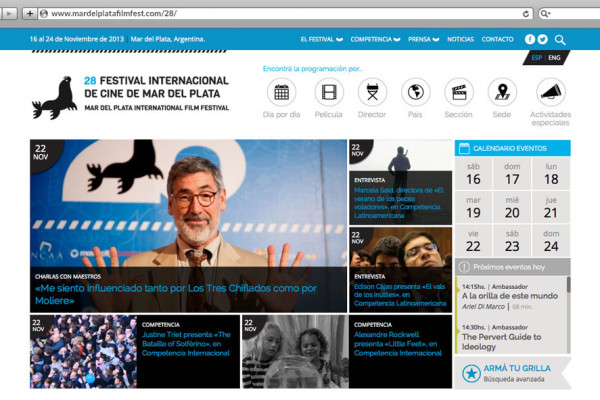Click the upcoming events list scrollbar
The image size is (600, 400).
[569, 284]
